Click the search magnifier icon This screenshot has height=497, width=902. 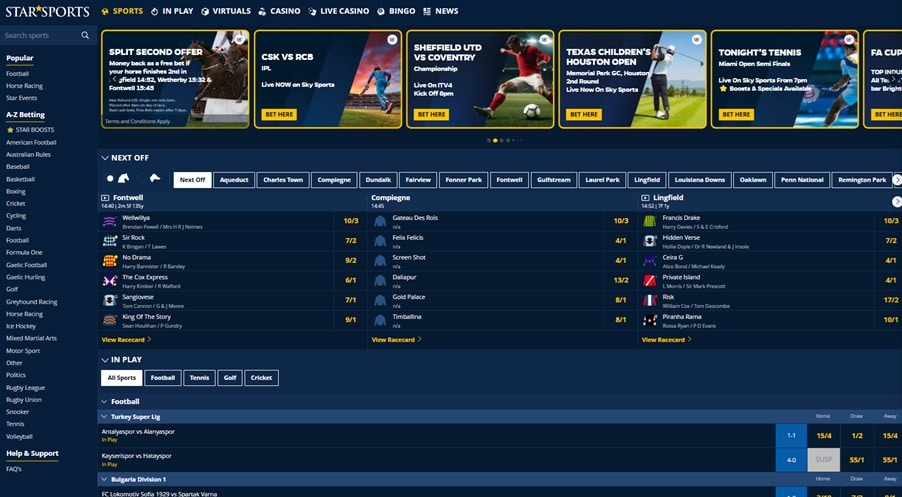(x=85, y=35)
